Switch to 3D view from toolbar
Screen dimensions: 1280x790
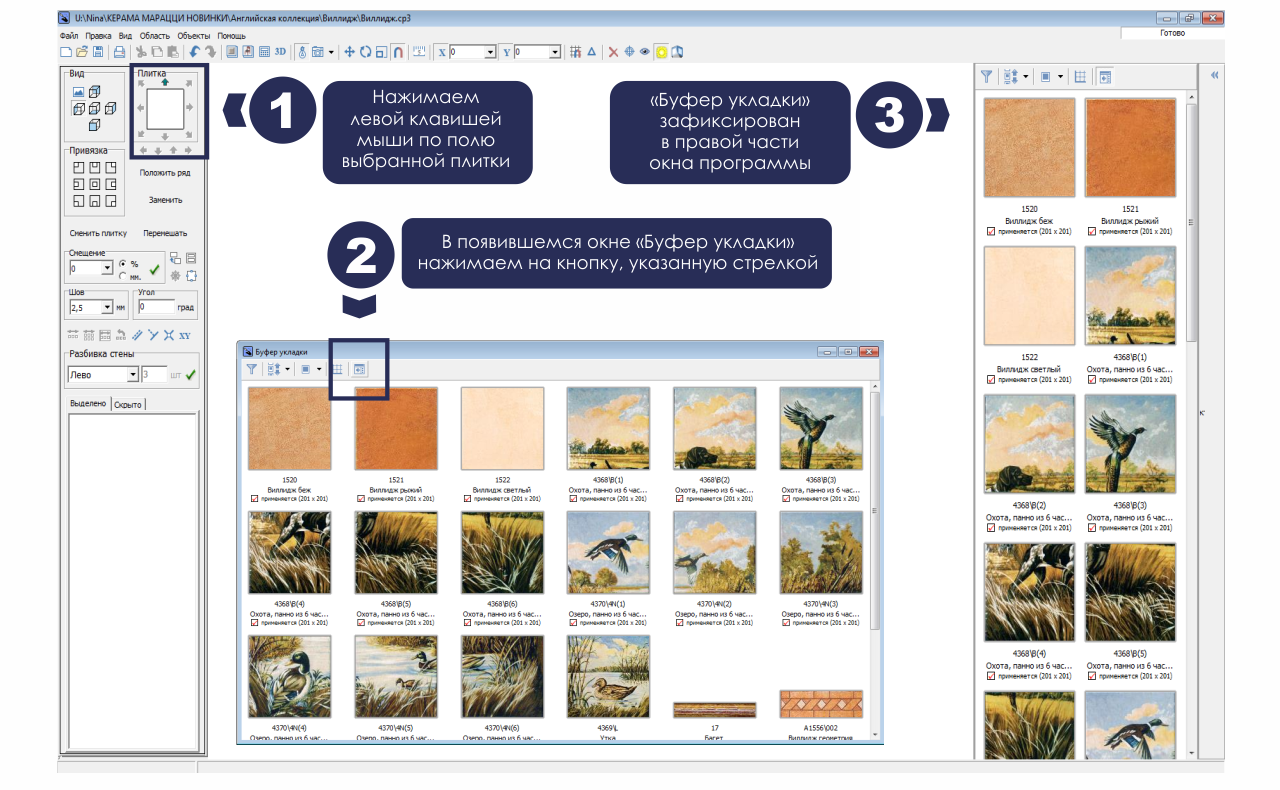[280, 52]
